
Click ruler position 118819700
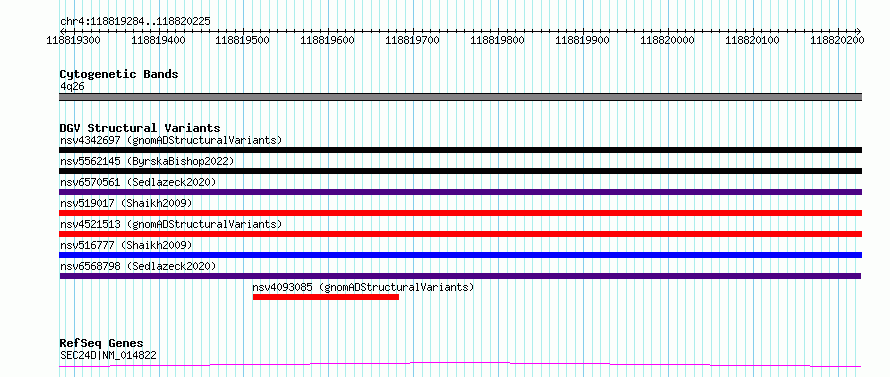pyautogui.click(x=413, y=40)
